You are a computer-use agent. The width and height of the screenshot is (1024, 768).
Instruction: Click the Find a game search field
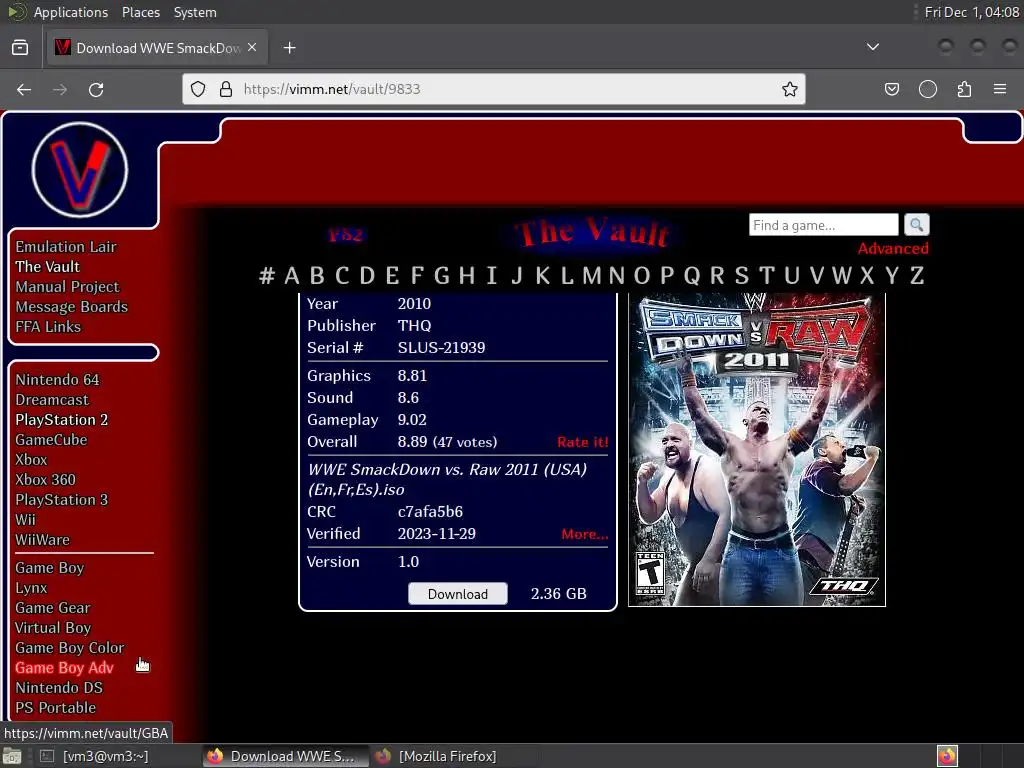pos(824,225)
